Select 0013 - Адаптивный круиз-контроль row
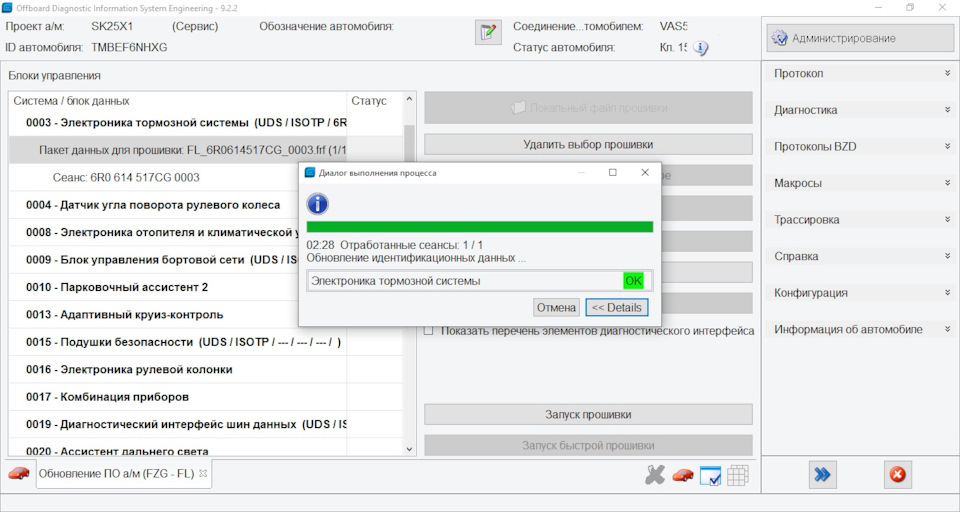This screenshot has width=960, height=512. pyautogui.click(x=153, y=315)
